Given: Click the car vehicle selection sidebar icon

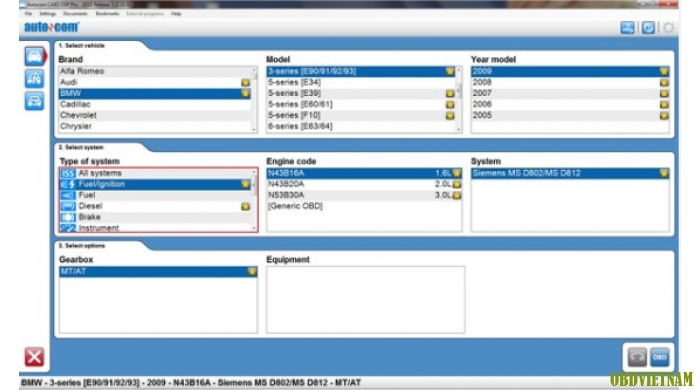Looking at the screenshot, I should point(34,57).
